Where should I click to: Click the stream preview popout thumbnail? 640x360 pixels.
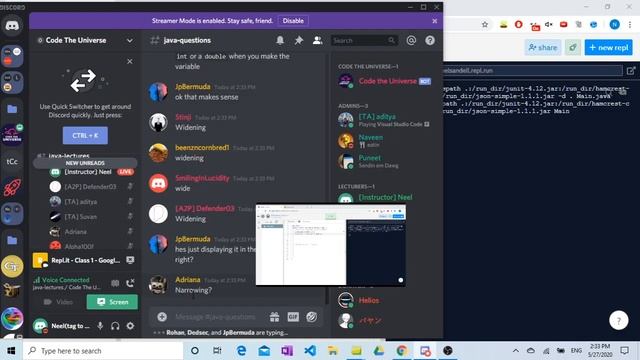tap(331, 245)
